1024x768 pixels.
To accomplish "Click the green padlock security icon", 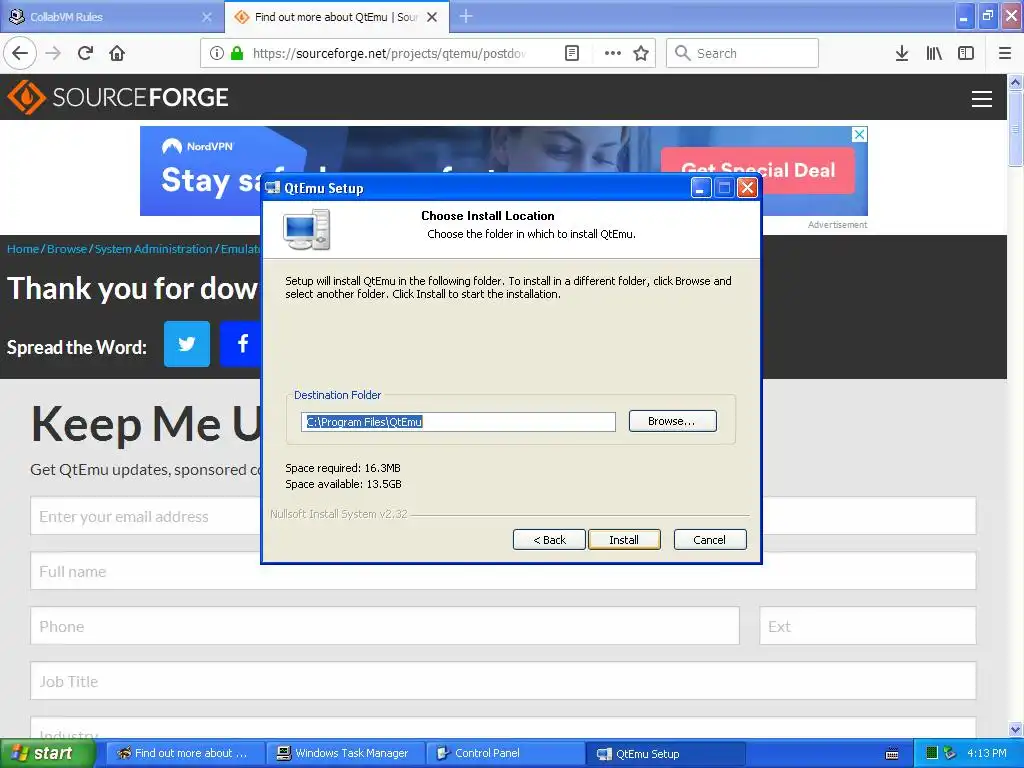I will 236,53.
